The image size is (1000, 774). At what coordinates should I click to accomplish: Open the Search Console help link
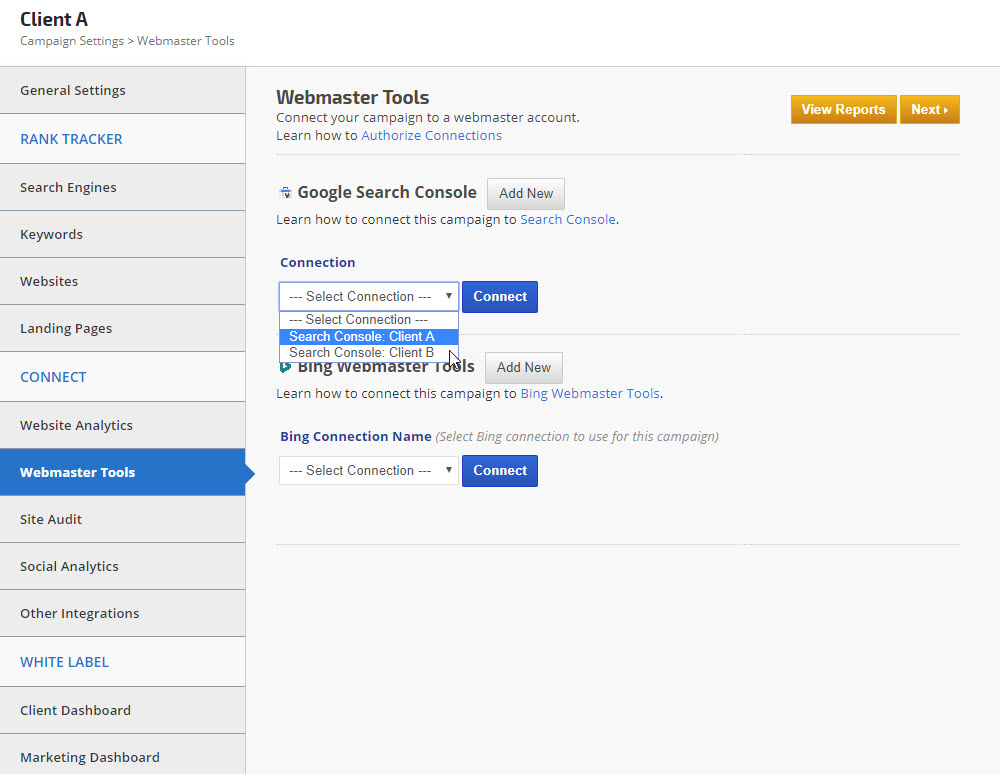(567, 220)
